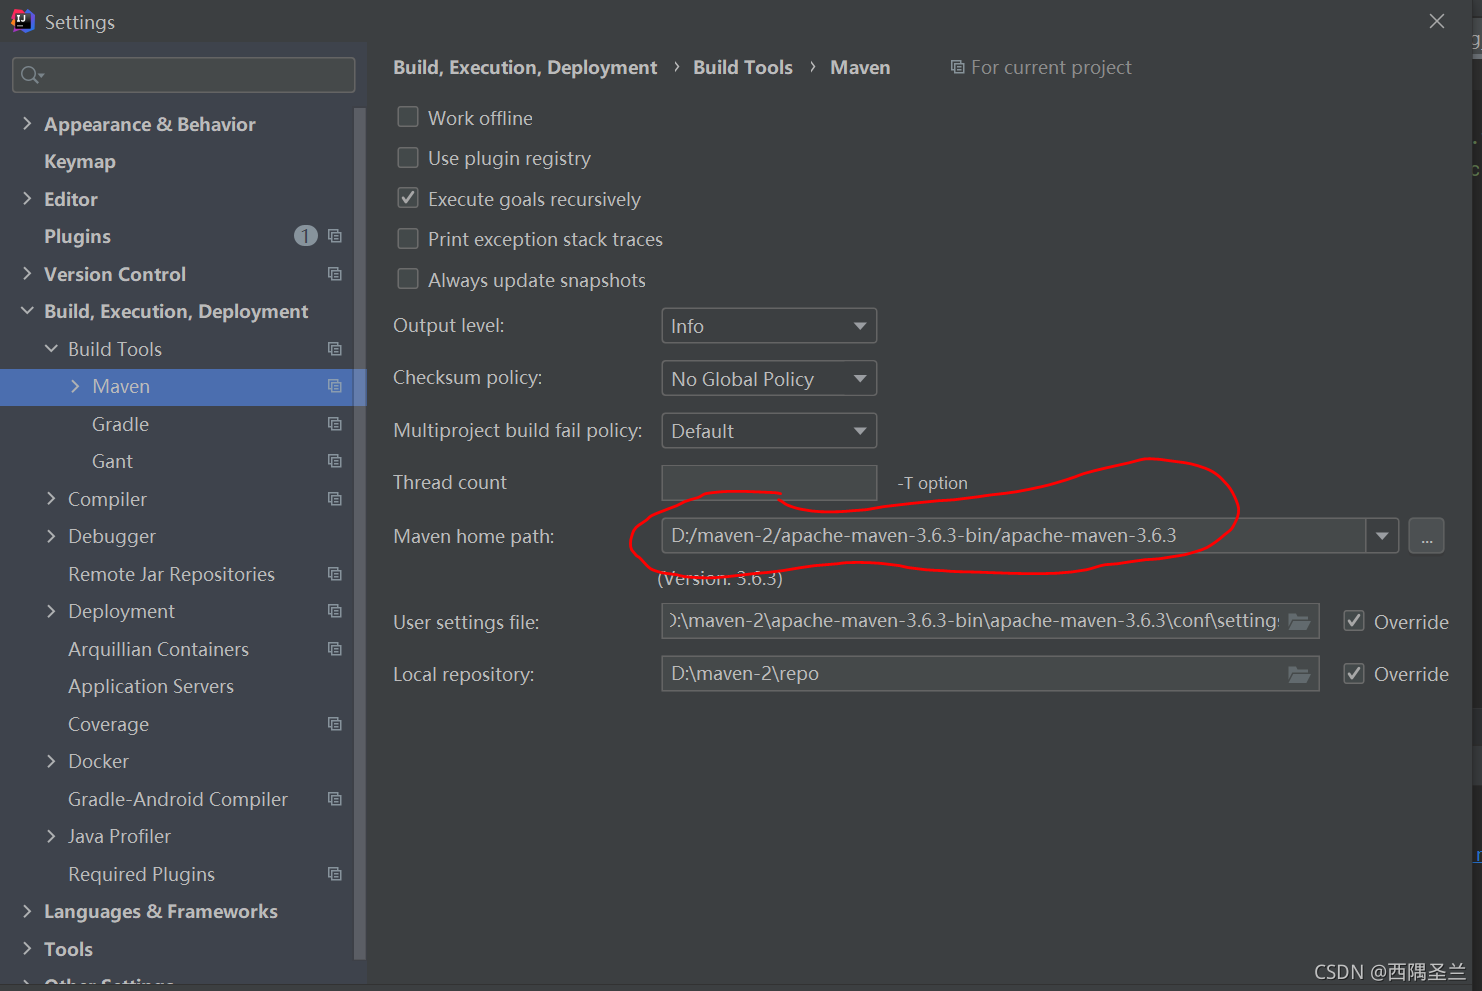This screenshot has height=991, width=1482.
Task: Open Application Servers settings
Action: [x=151, y=686]
